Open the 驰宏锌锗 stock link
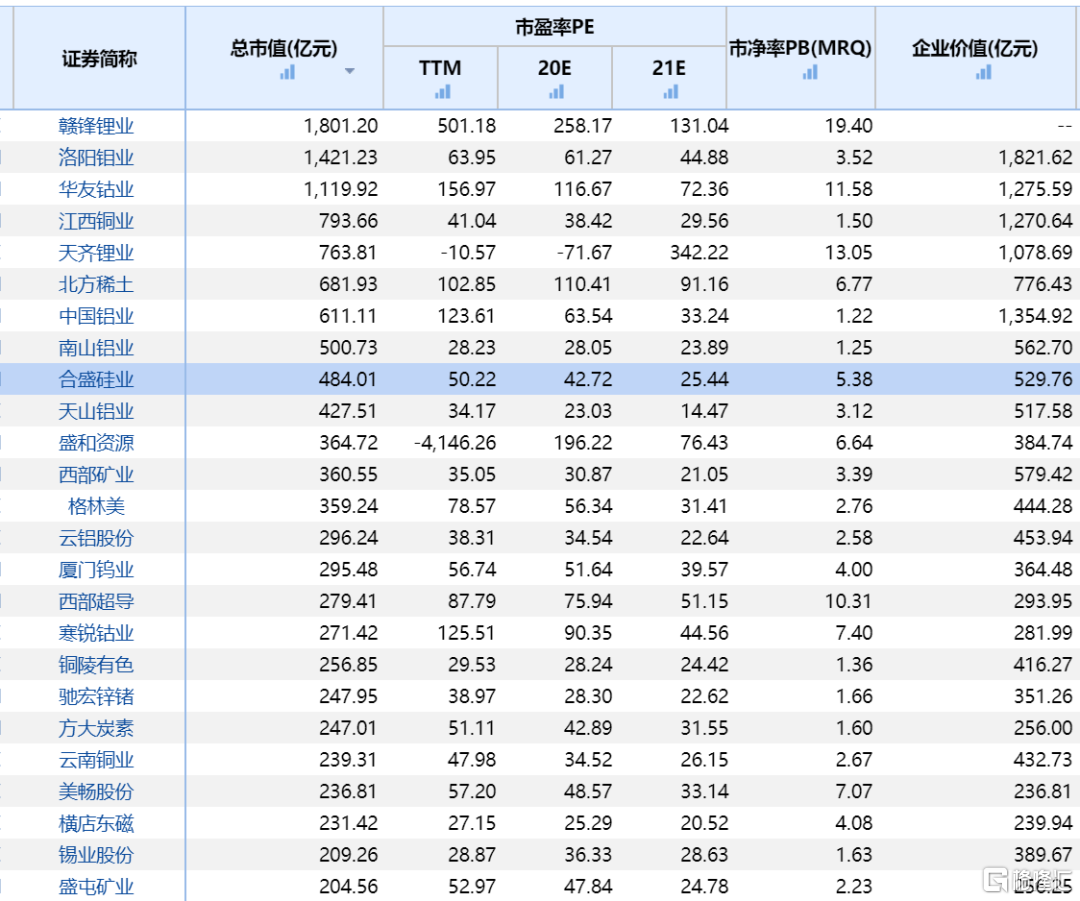The image size is (1080, 901). [x=96, y=696]
